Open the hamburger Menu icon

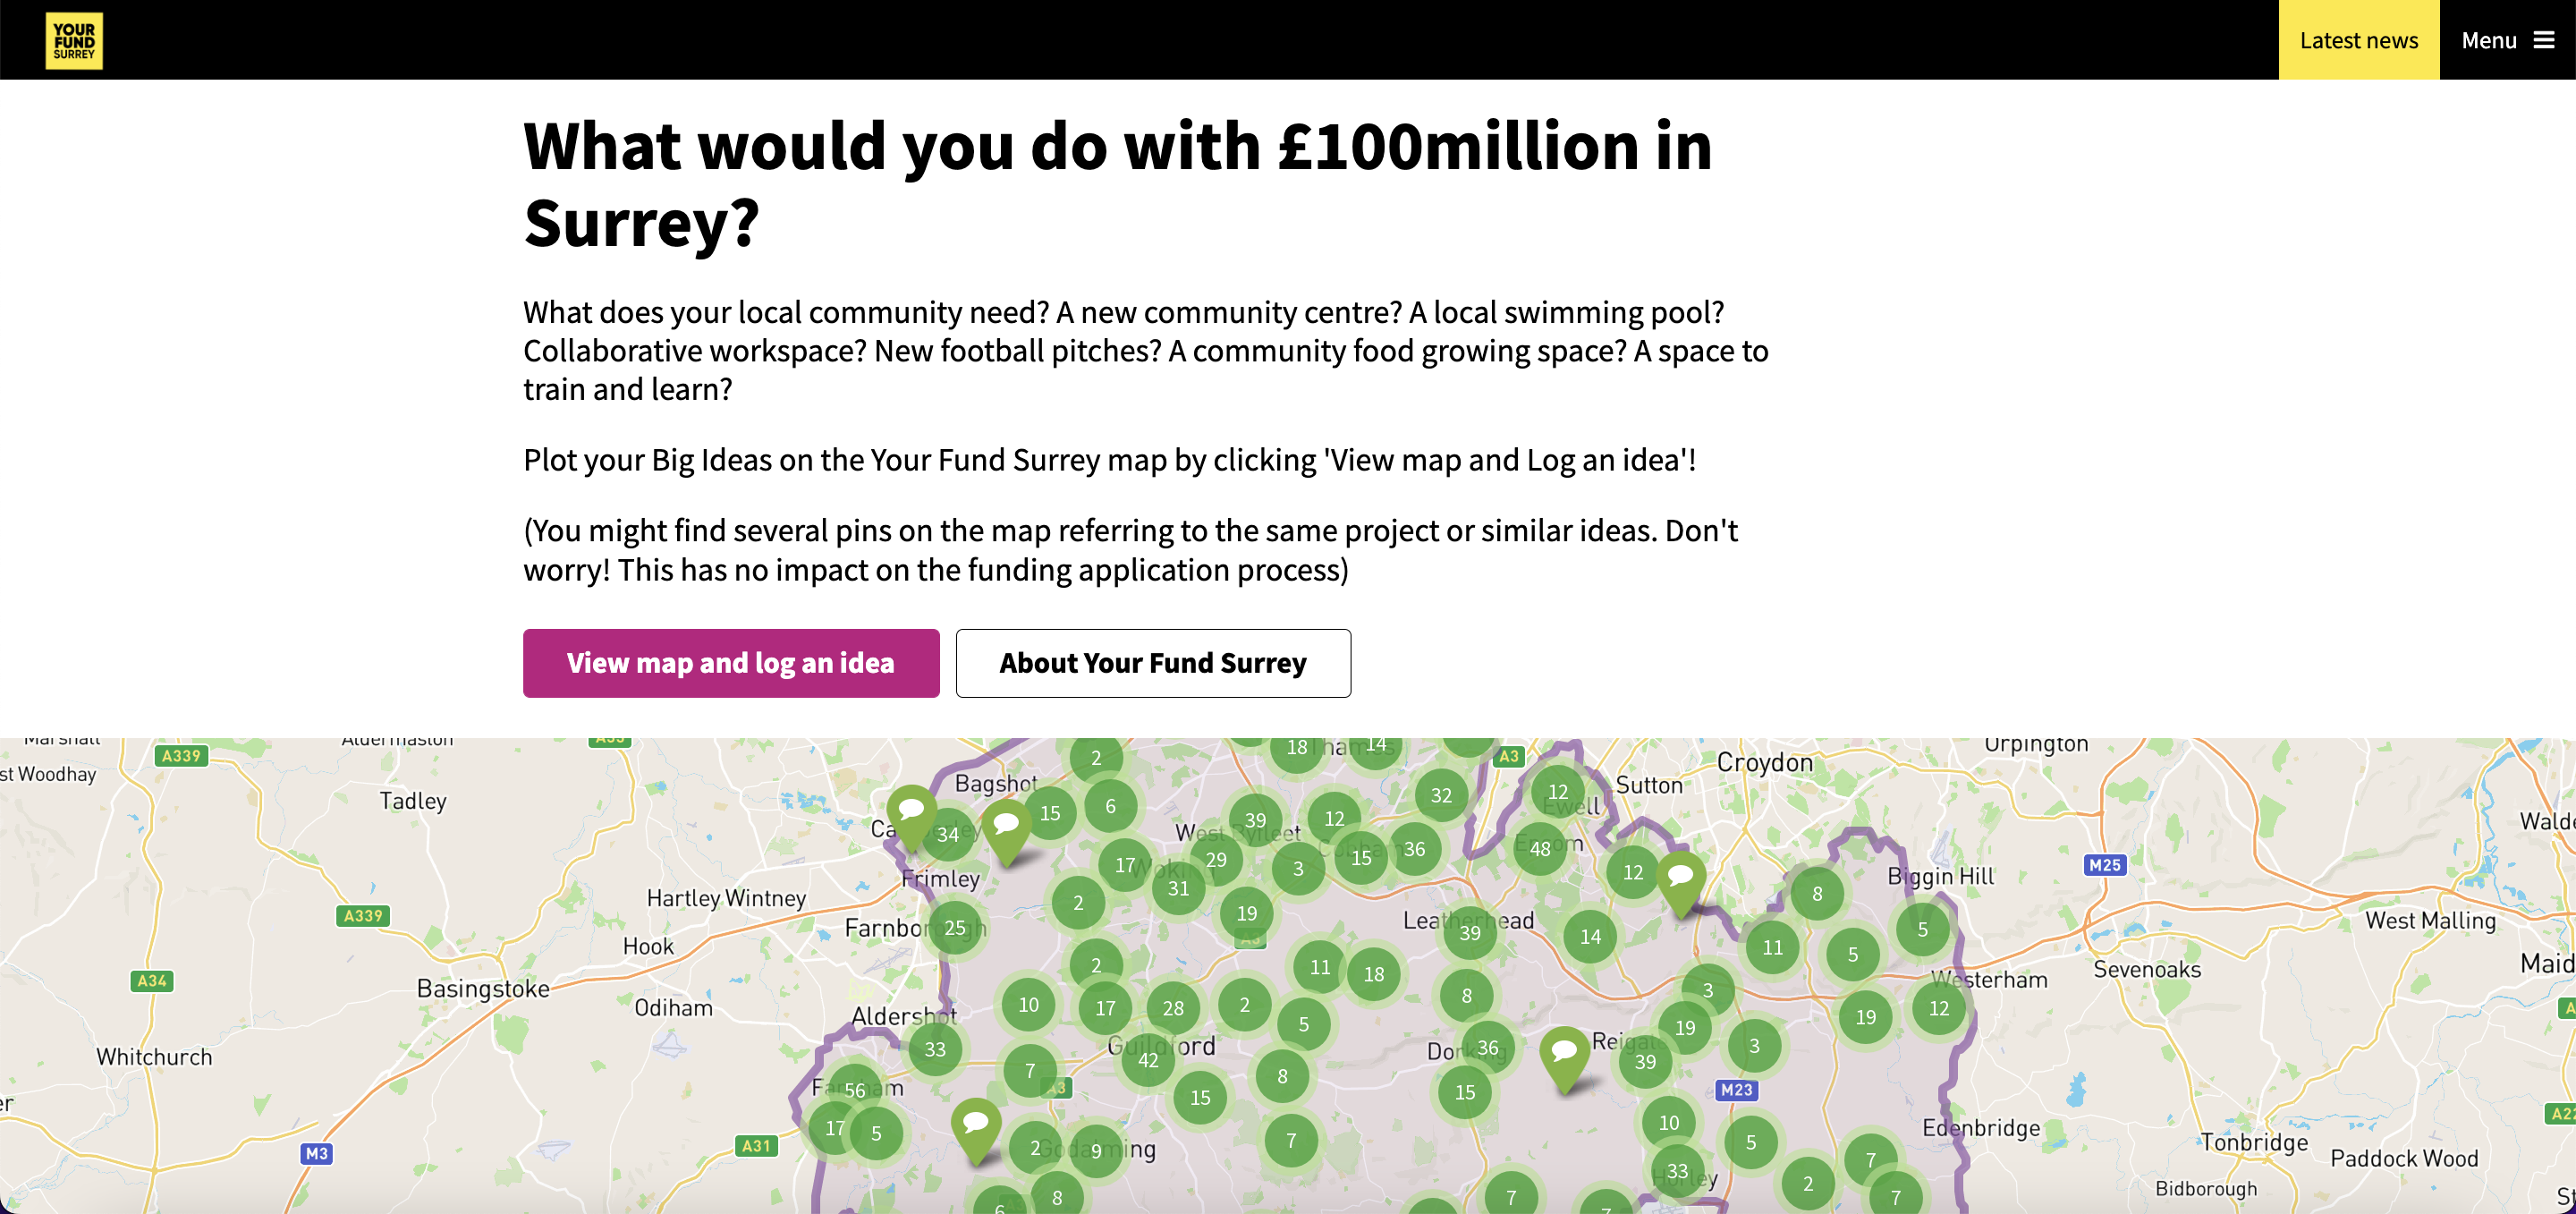2543,40
